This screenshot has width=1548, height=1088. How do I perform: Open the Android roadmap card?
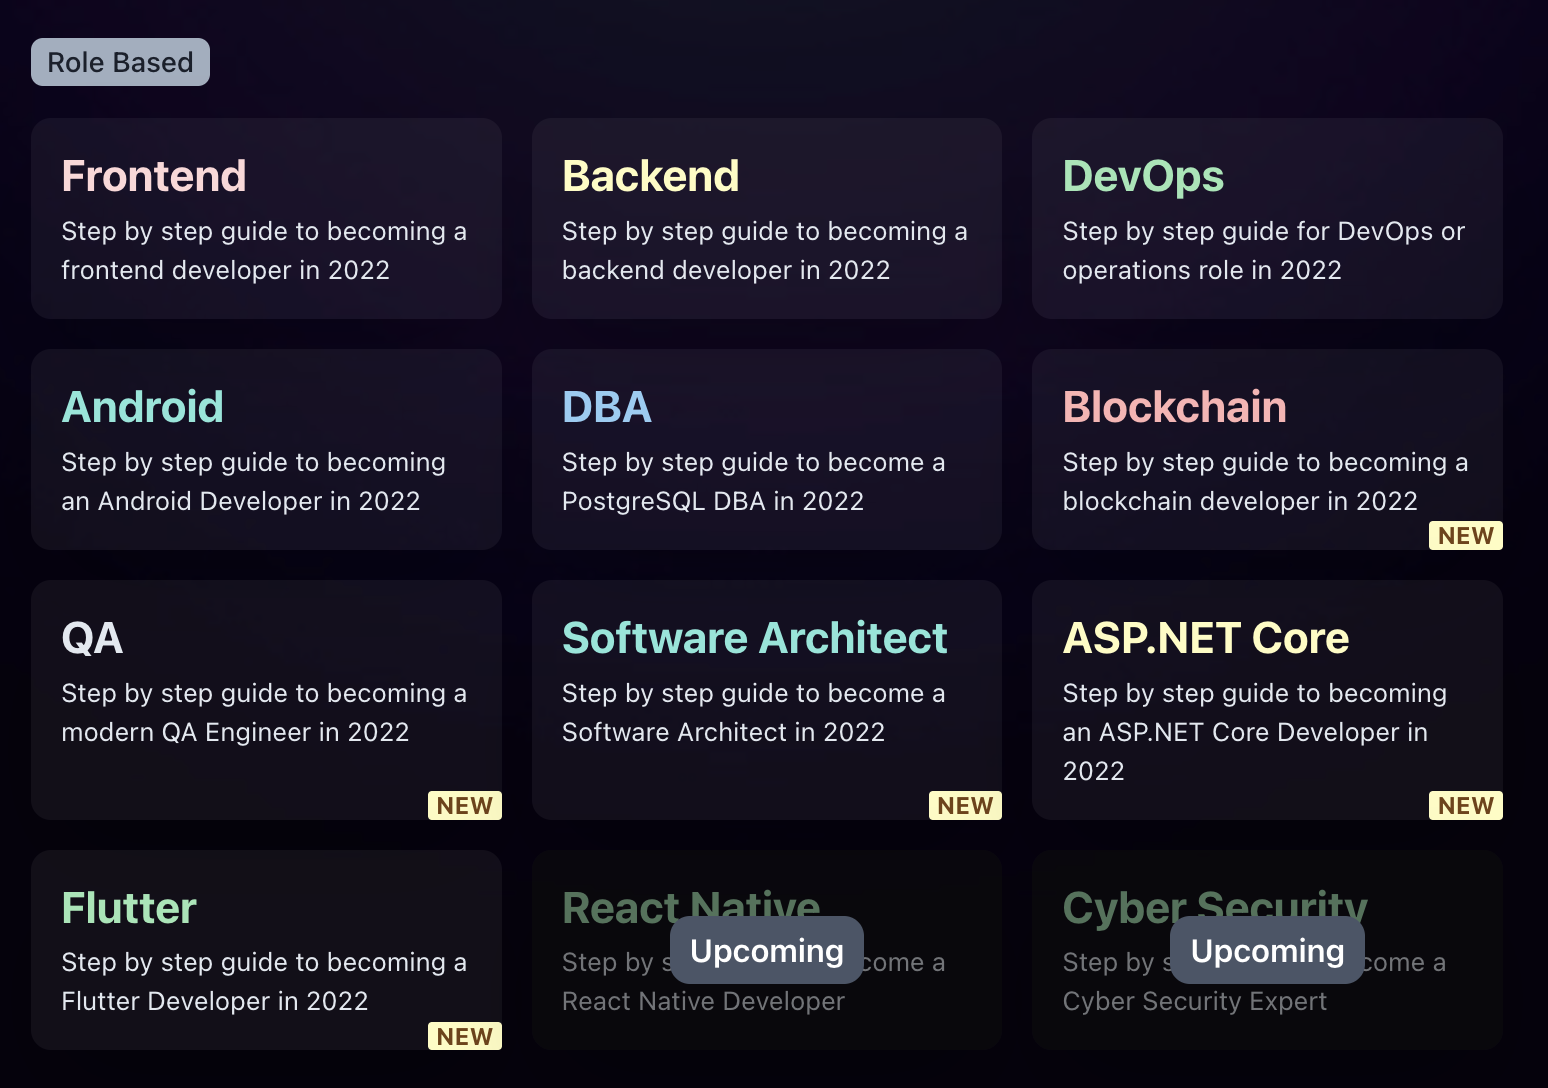coord(266,449)
